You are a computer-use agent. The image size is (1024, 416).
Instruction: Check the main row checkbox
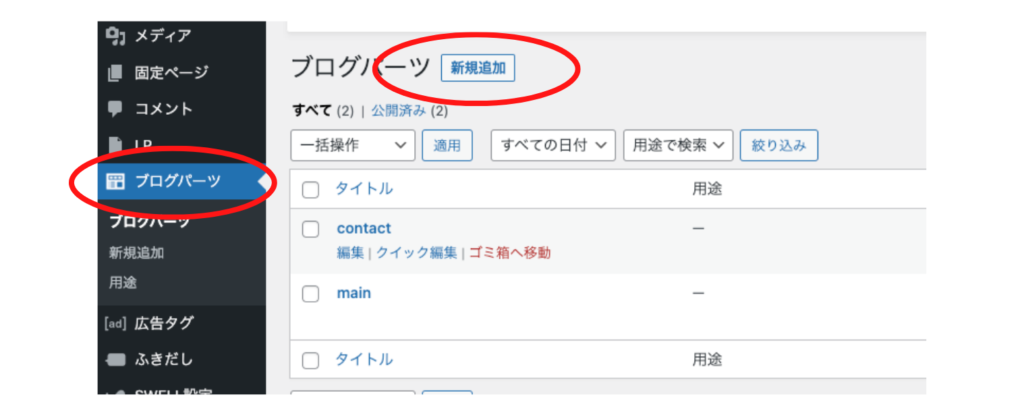(x=310, y=294)
